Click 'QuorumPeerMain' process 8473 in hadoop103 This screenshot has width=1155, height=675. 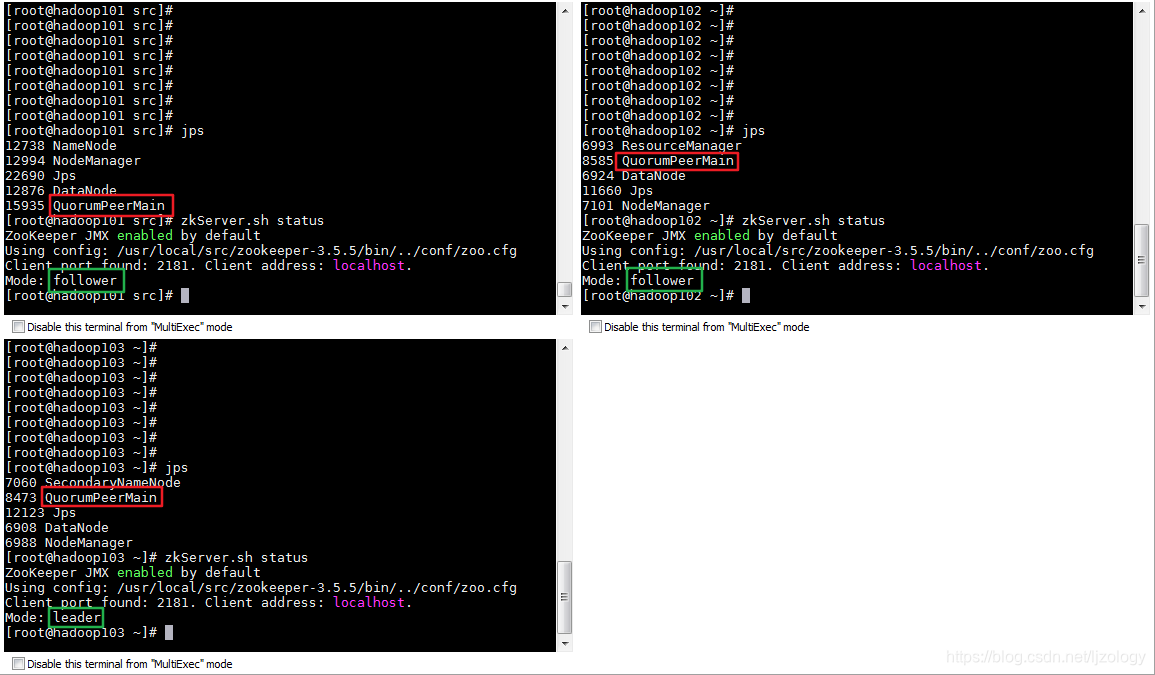(x=101, y=497)
